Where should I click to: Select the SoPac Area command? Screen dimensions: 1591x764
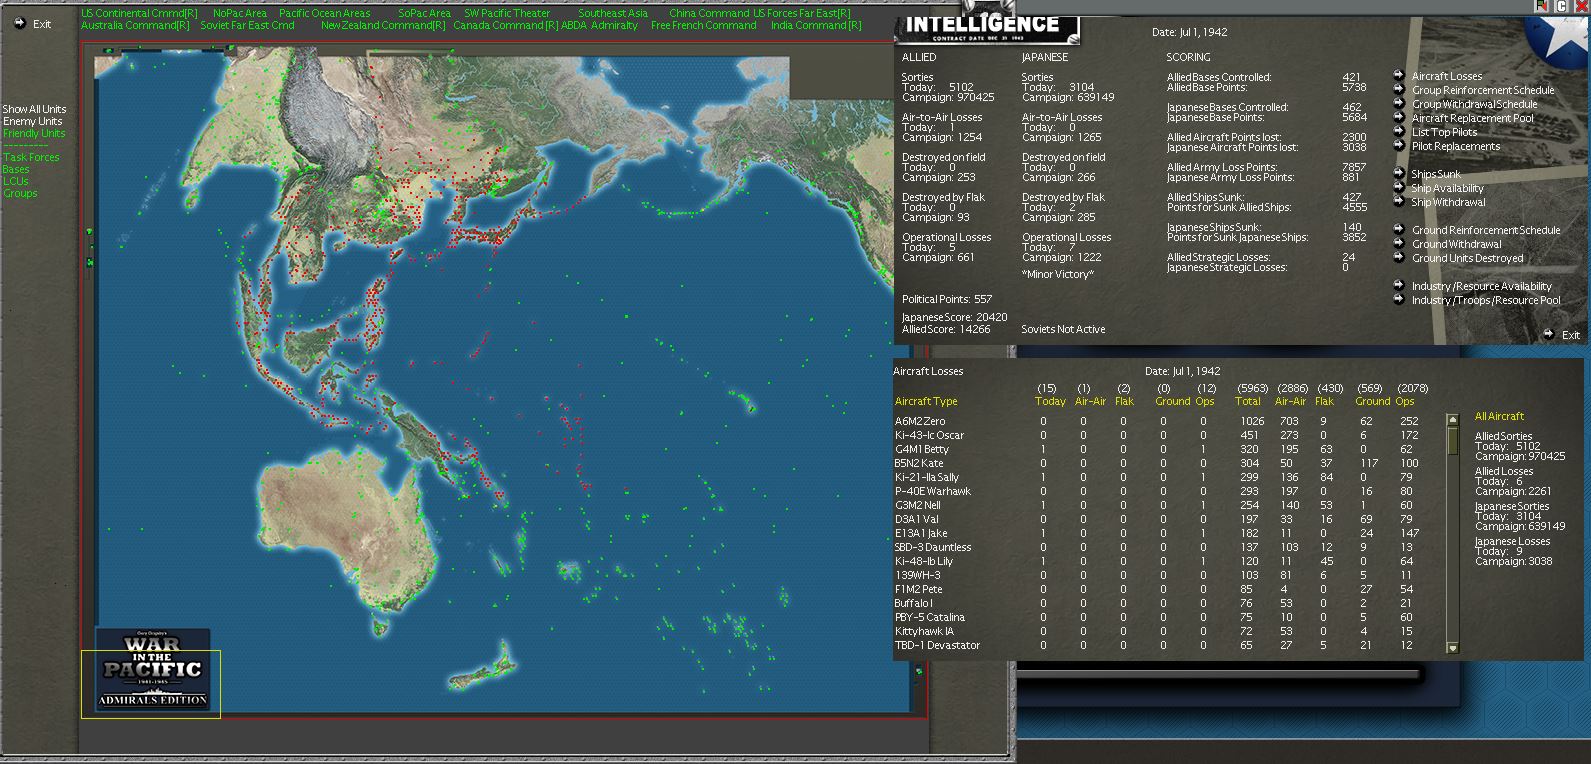point(424,14)
